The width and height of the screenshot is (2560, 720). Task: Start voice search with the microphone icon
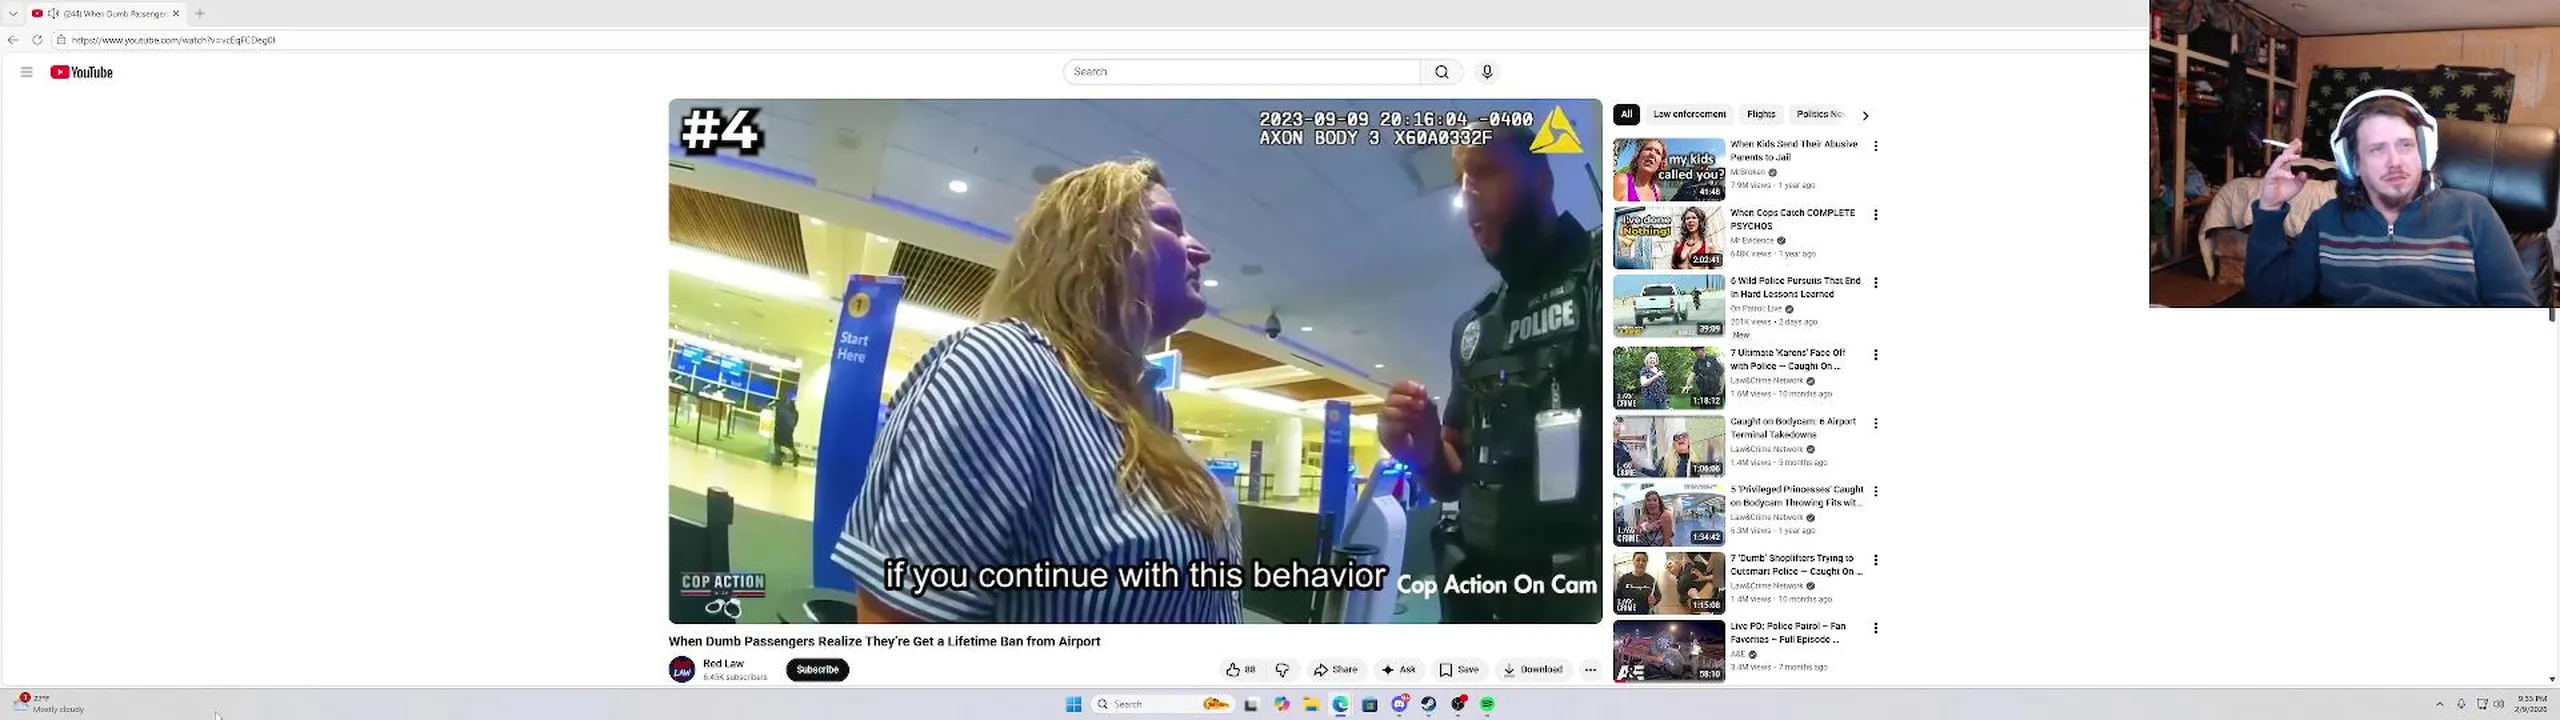coord(1487,72)
